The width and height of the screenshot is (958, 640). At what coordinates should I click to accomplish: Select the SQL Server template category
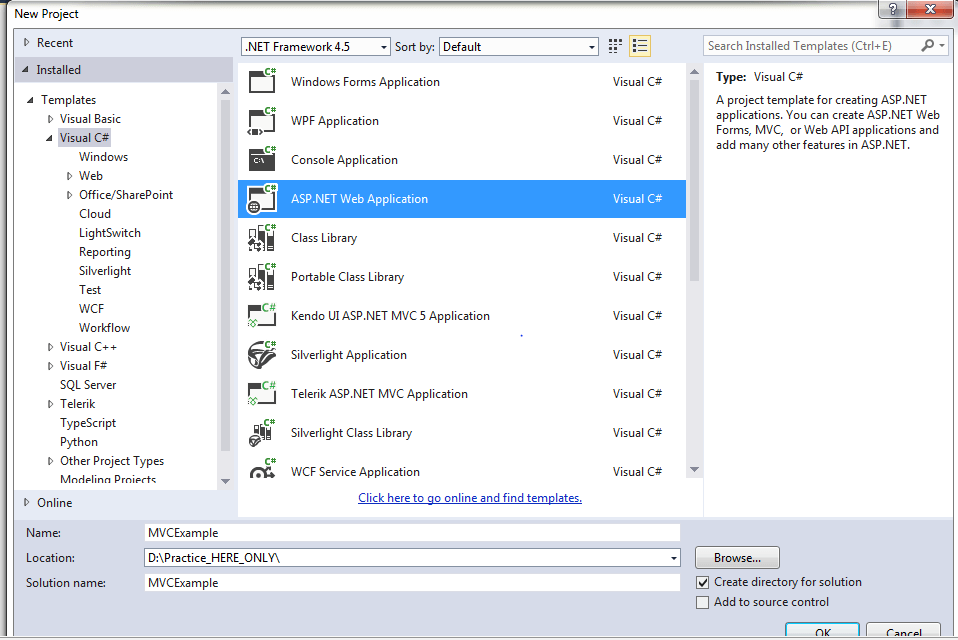click(x=88, y=385)
